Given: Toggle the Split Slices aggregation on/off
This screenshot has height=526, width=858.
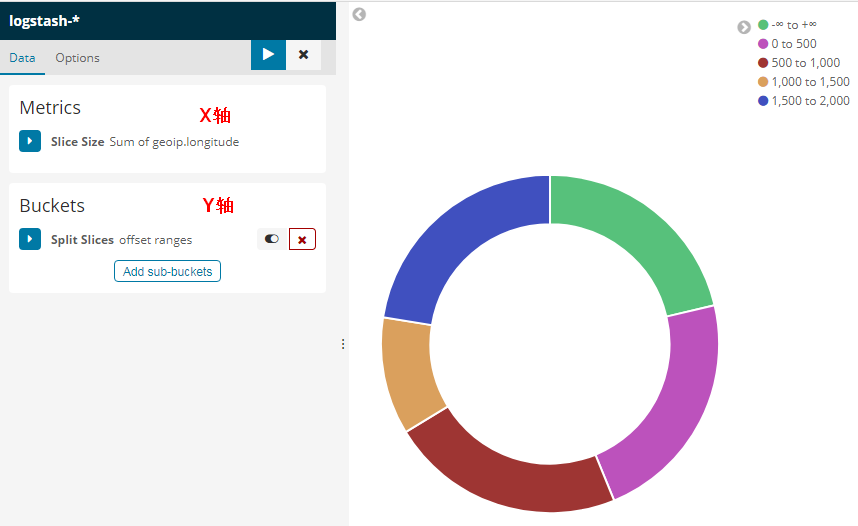Looking at the screenshot, I should (x=272, y=239).
